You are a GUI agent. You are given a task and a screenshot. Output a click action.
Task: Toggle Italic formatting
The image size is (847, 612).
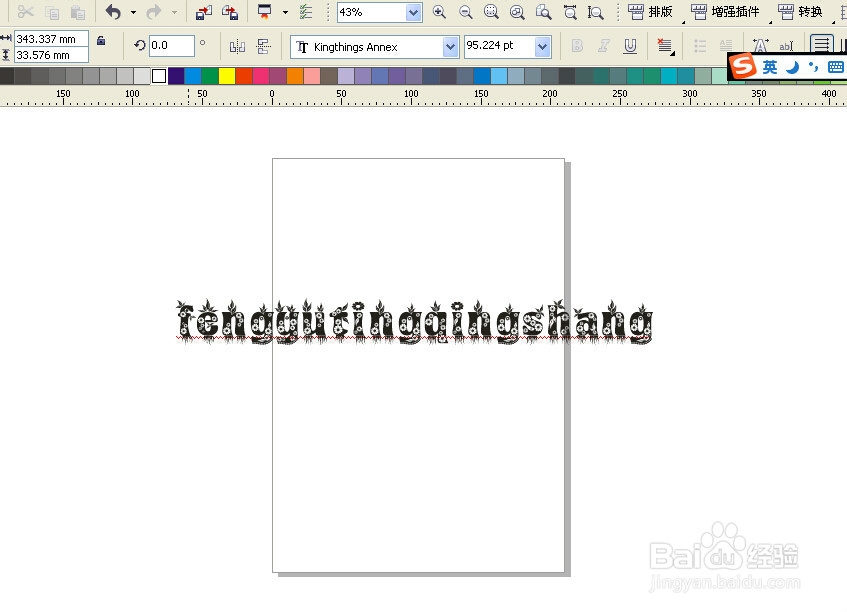coord(603,46)
